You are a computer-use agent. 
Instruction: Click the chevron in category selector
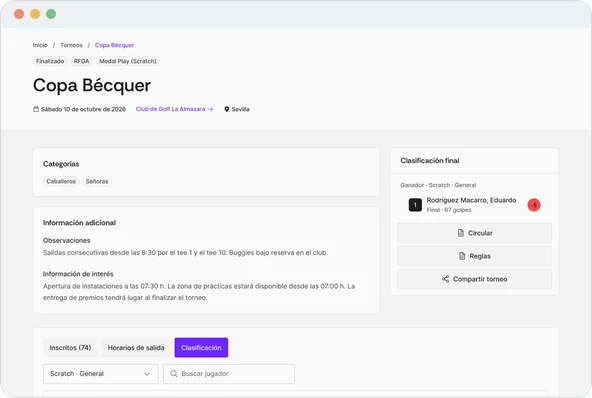pos(147,374)
